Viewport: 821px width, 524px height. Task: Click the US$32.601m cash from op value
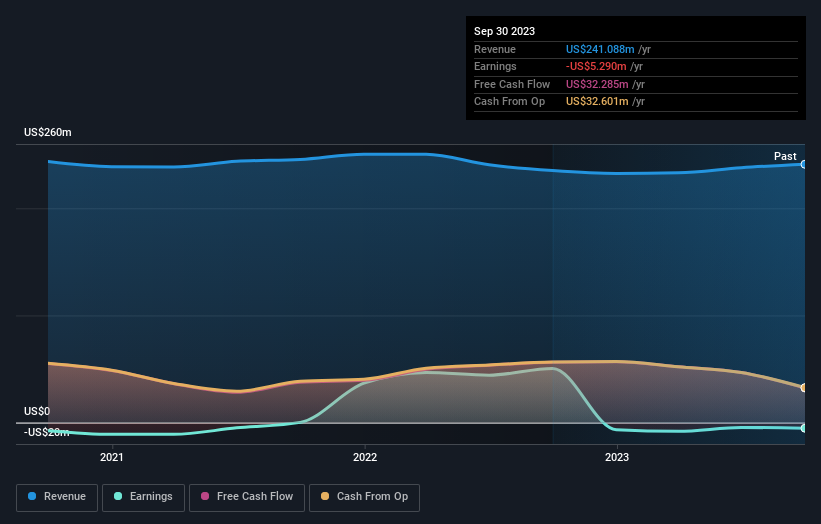pos(597,102)
